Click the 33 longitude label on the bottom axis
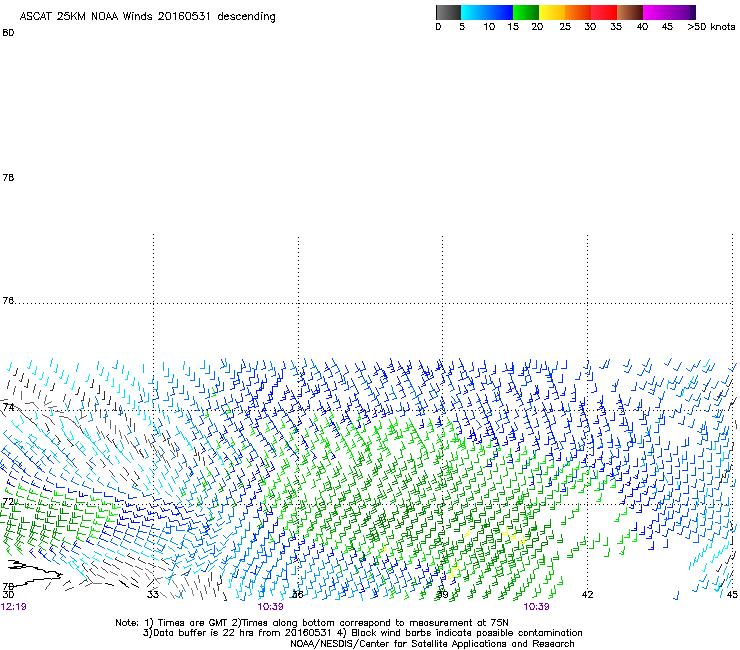This screenshot has height=650, width=740. coord(152,595)
